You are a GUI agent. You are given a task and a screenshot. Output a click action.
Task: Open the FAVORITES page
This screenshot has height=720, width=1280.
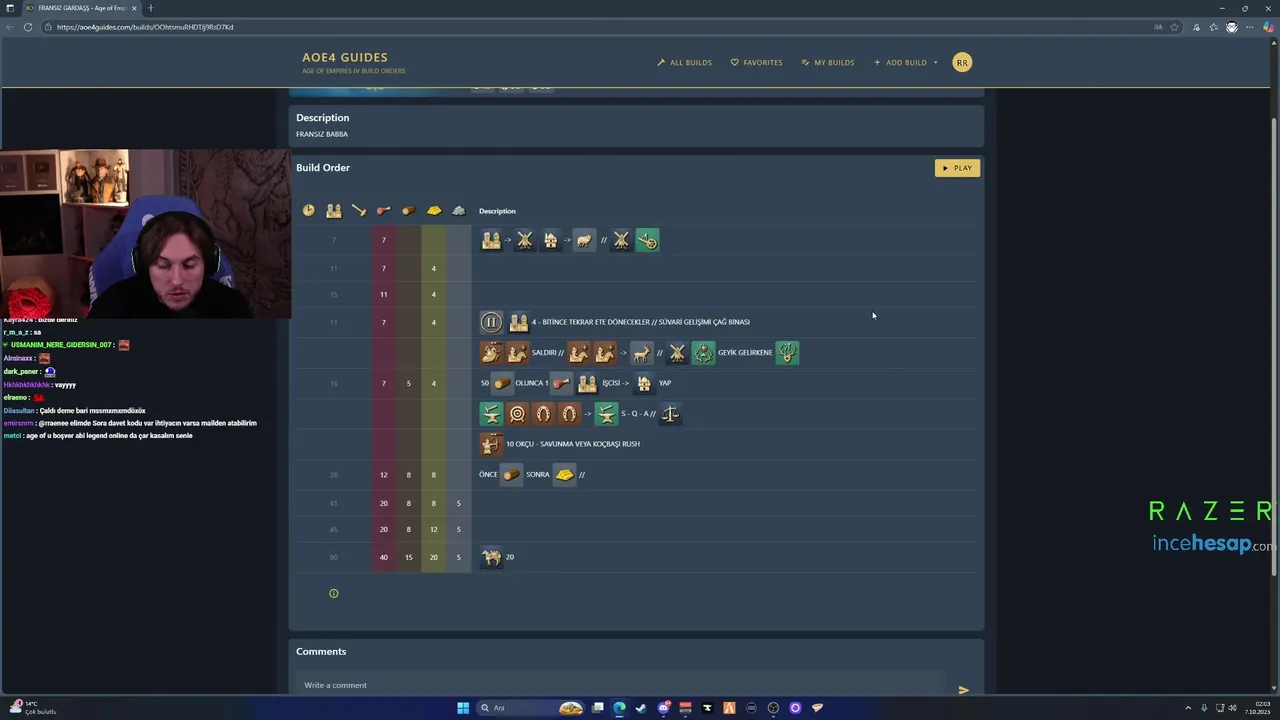click(x=757, y=62)
